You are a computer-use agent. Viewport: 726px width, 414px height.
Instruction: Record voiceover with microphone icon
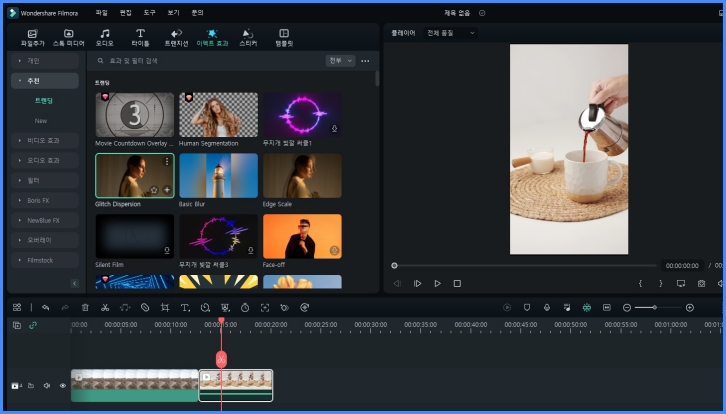point(547,307)
